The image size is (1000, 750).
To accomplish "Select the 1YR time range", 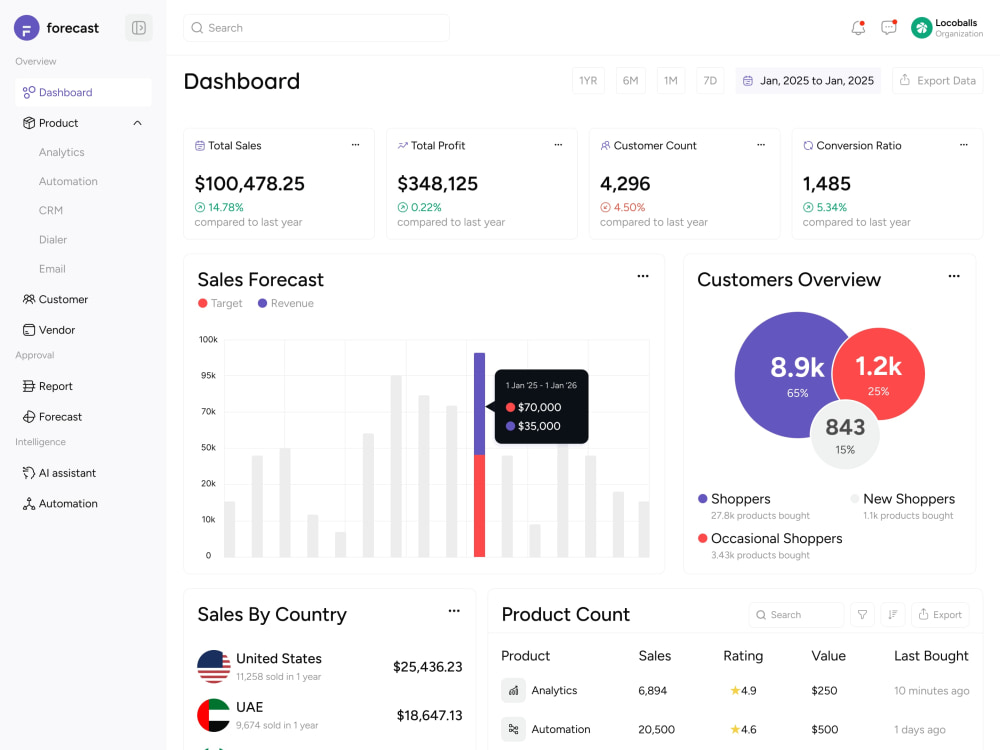I will [588, 81].
